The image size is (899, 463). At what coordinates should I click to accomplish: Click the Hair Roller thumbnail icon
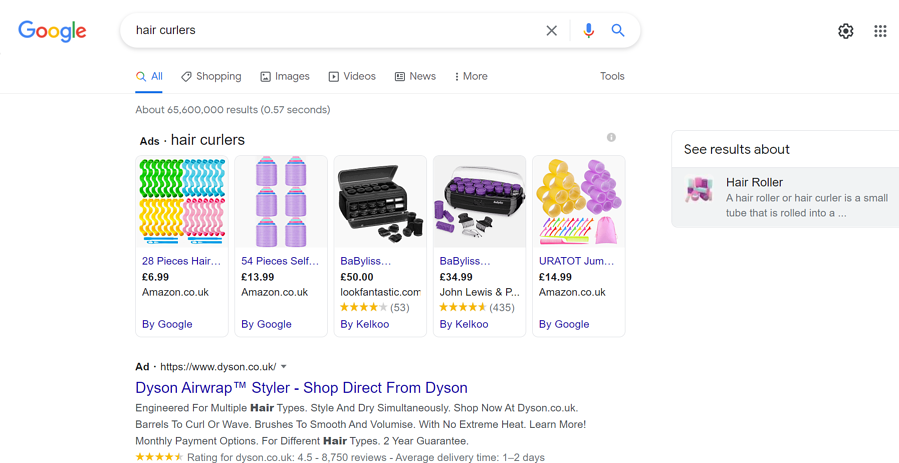pyautogui.click(x=699, y=190)
